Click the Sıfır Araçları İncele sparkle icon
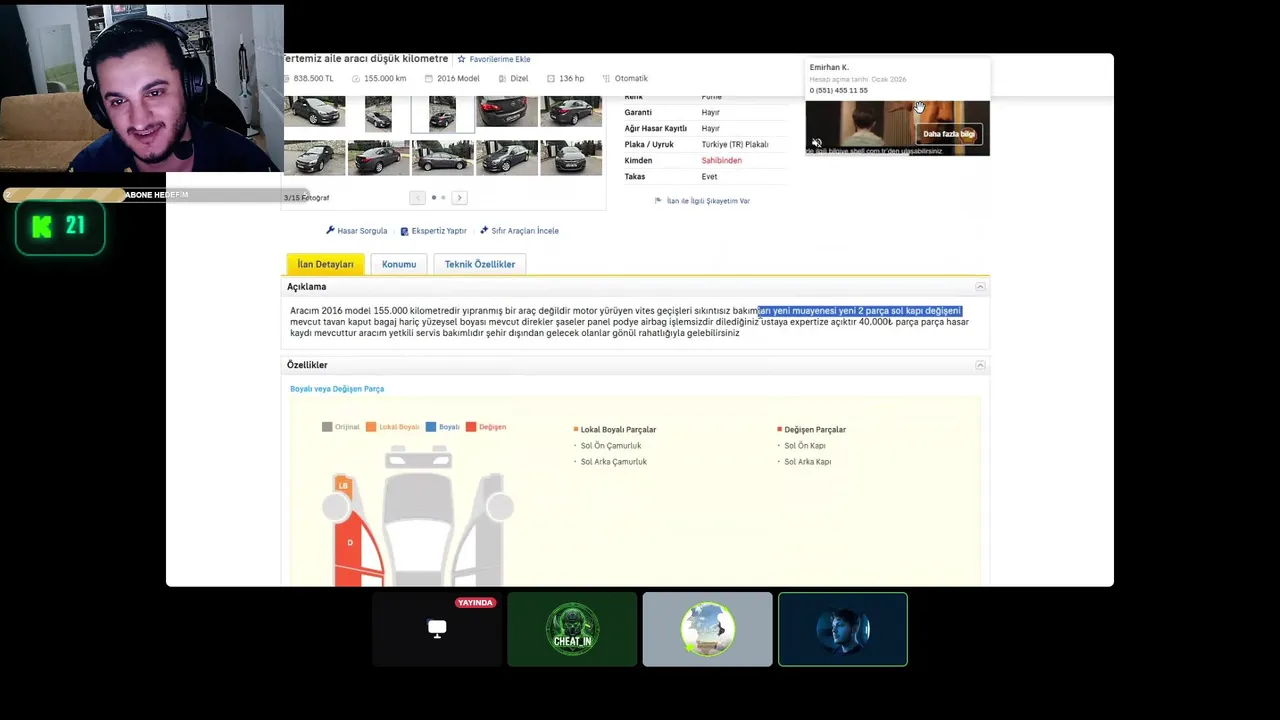This screenshot has width=1280, height=720. (x=484, y=230)
